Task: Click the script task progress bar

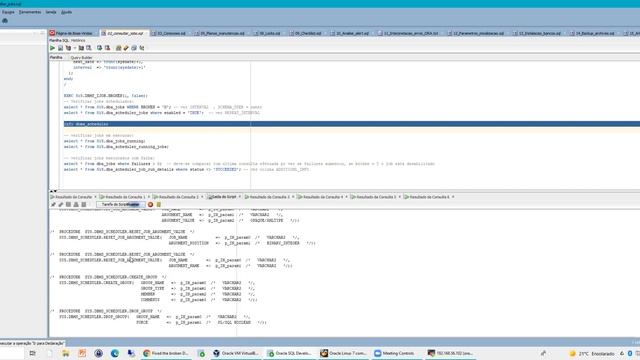Action: tap(120, 204)
